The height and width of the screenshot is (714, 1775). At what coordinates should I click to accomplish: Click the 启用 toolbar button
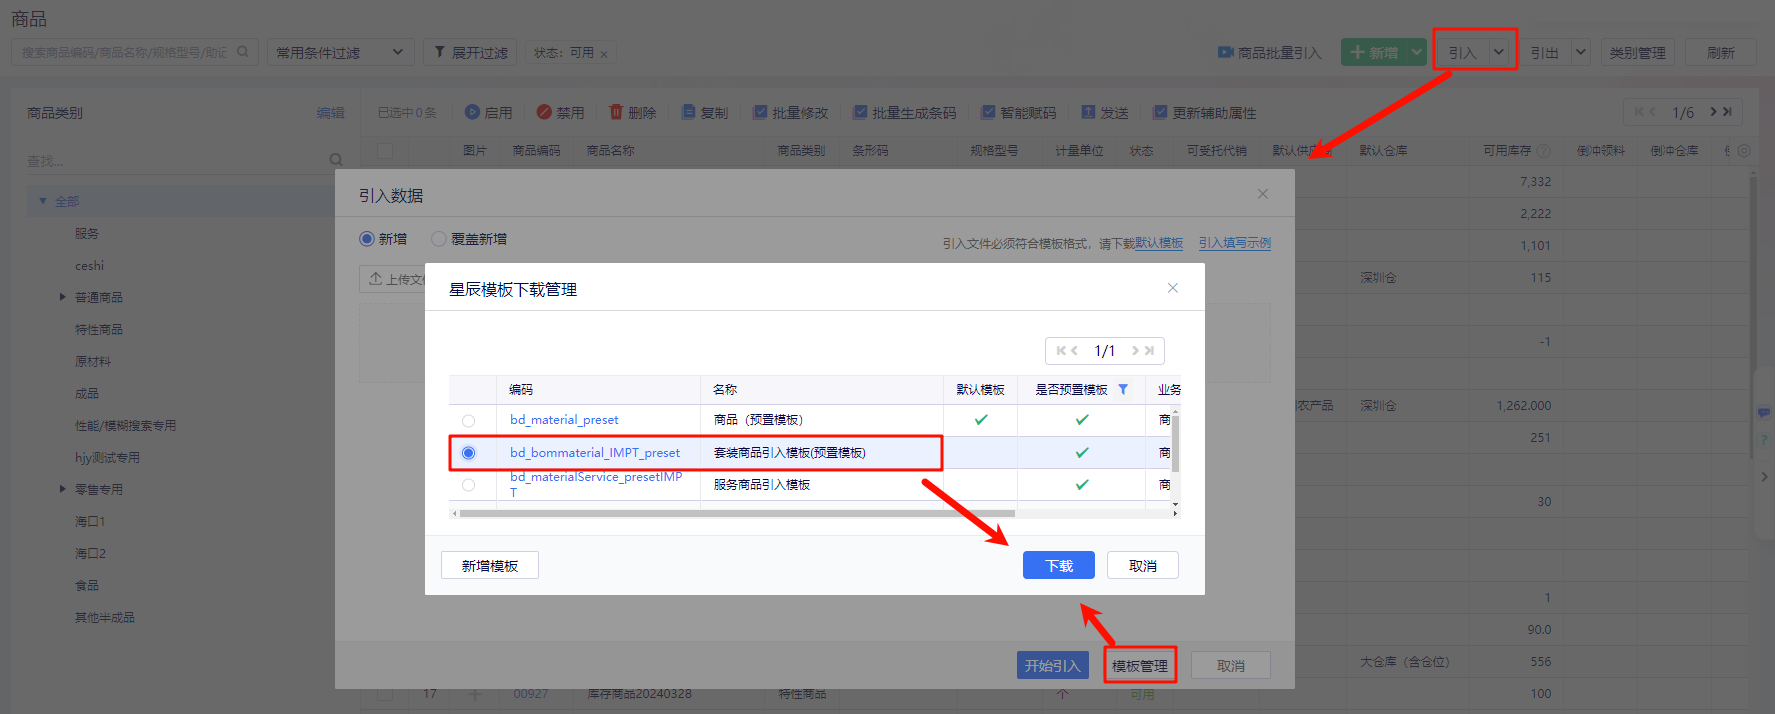488,113
